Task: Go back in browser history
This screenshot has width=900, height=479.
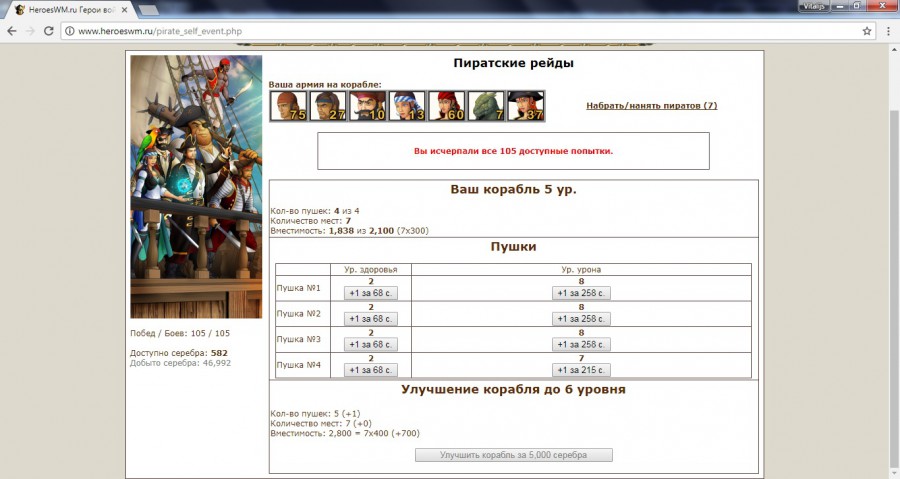Action: click(12, 31)
